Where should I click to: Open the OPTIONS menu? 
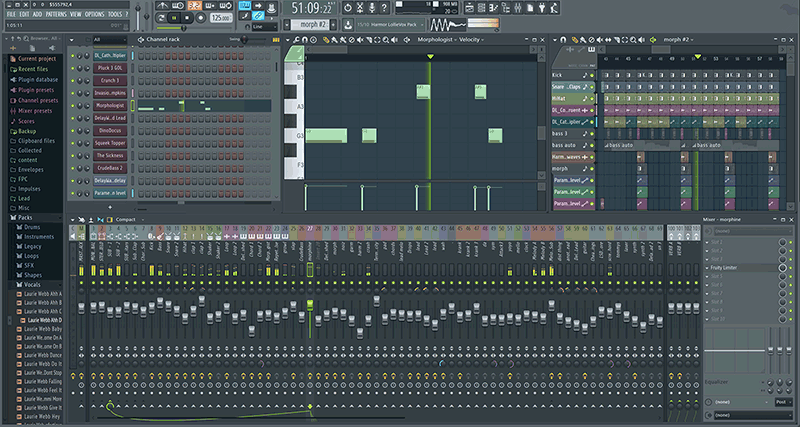pyautogui.click(x=94, y=14)
